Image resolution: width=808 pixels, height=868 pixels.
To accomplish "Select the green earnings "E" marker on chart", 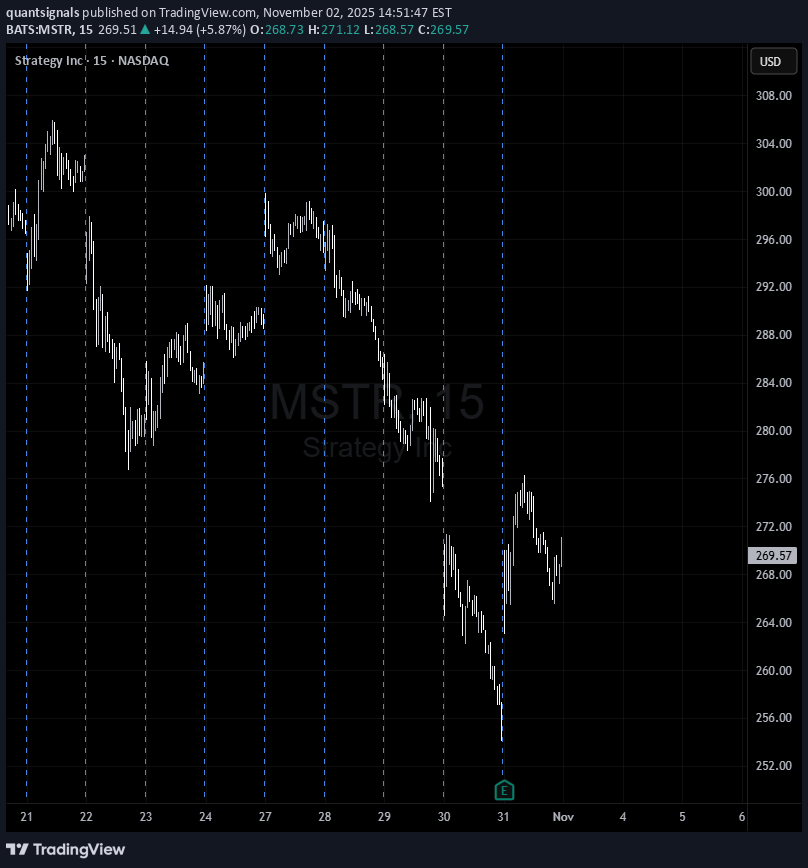I will [504, 789].
